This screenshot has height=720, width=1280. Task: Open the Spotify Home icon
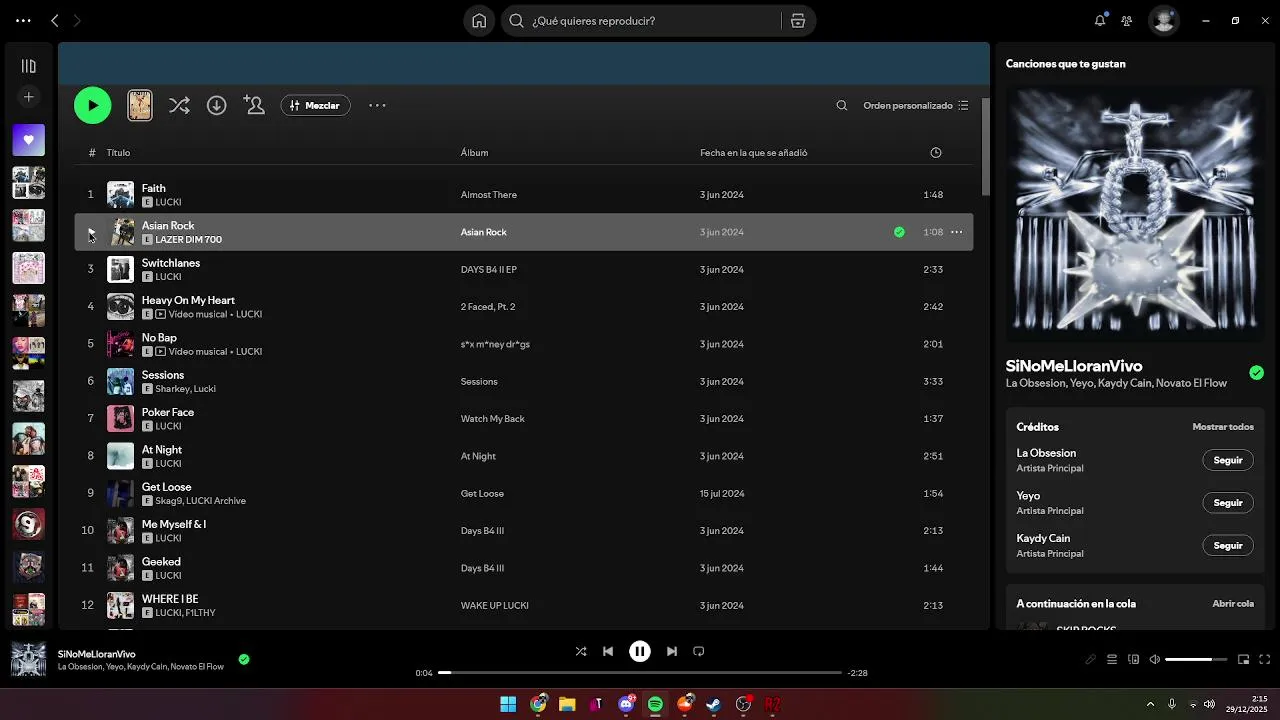[479, 21]
